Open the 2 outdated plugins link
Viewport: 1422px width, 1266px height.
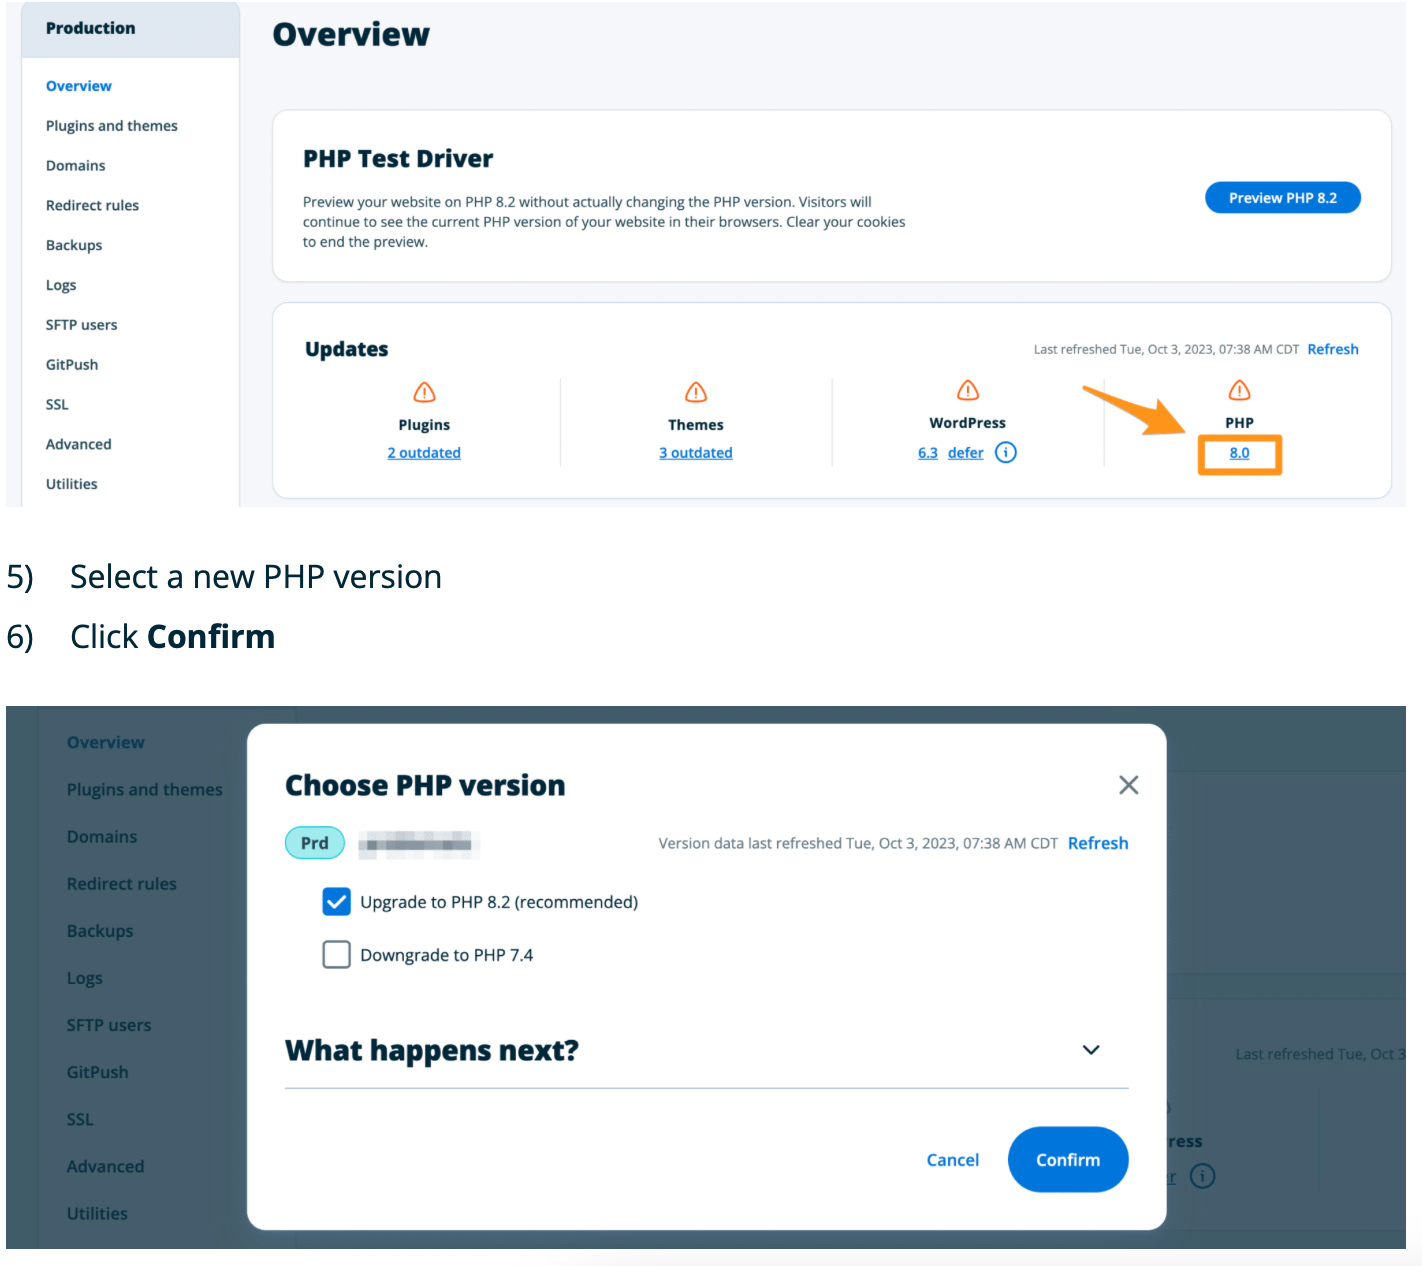click(x=424, y=452)
